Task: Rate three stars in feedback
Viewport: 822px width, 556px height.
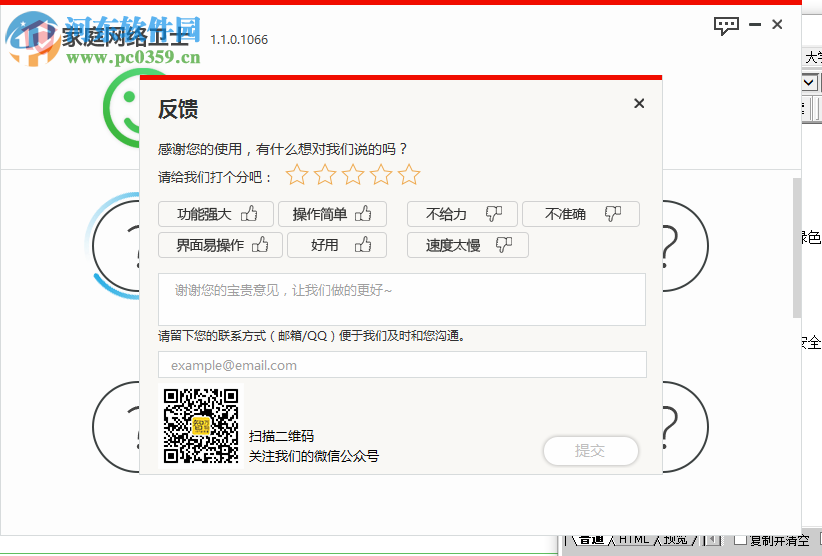Action: point(353,175)
